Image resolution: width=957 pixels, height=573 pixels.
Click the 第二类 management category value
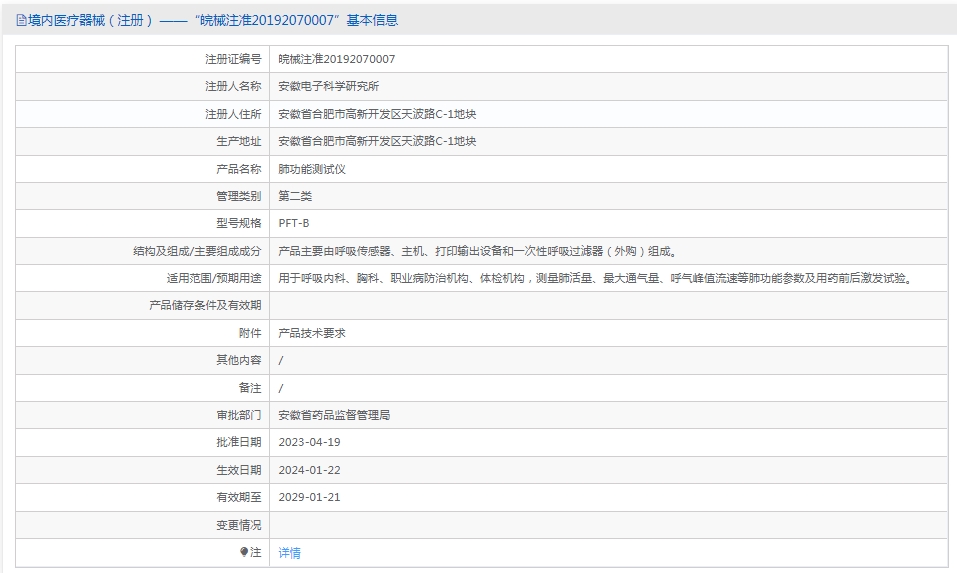click(x=295, y=196)
